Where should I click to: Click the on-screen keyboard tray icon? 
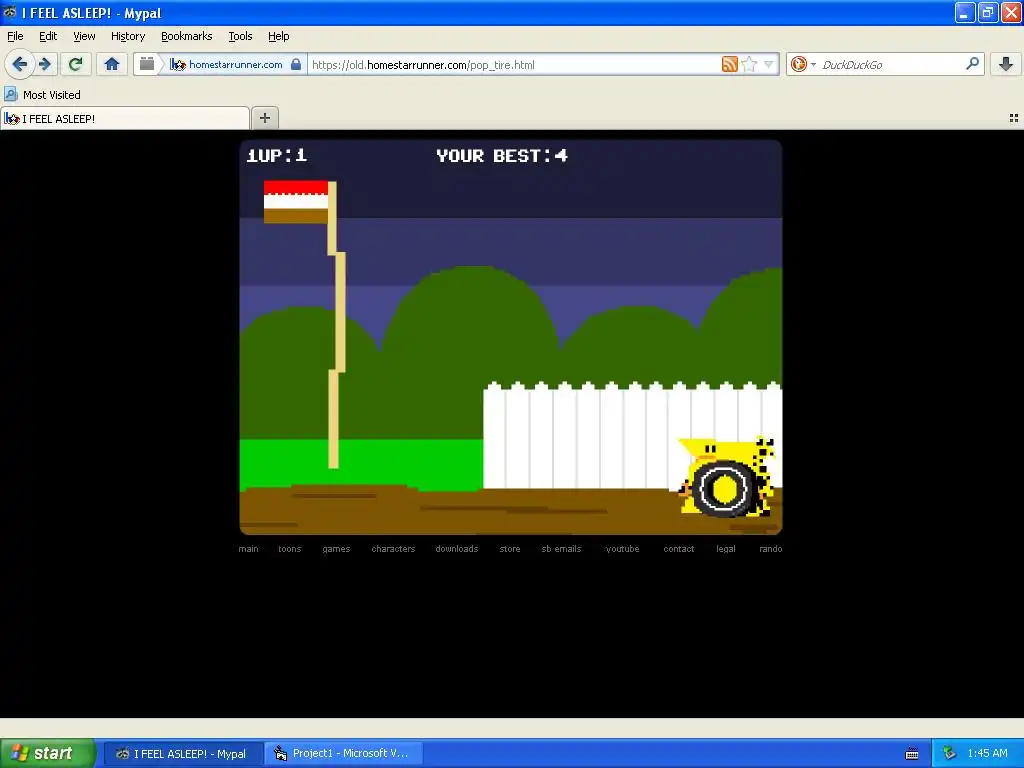click(912, 754)
